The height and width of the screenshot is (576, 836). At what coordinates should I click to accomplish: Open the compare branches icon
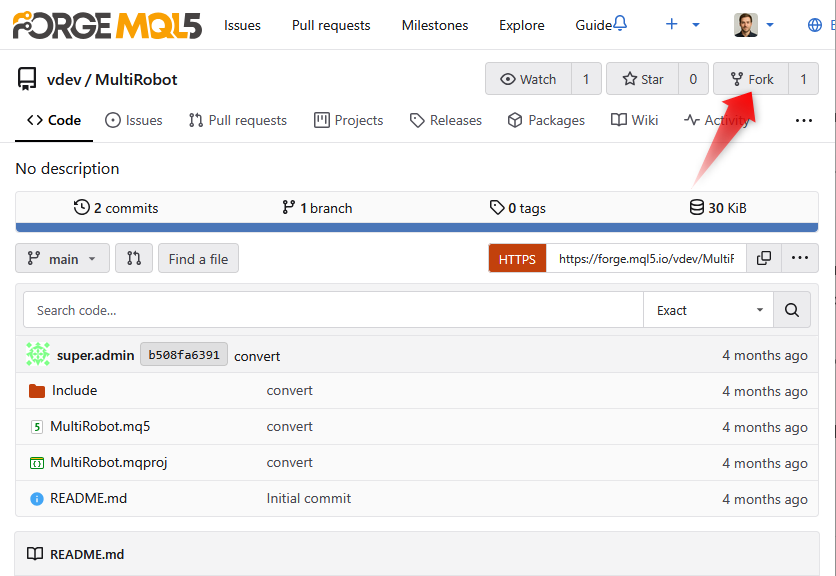[x=134, y=258]
